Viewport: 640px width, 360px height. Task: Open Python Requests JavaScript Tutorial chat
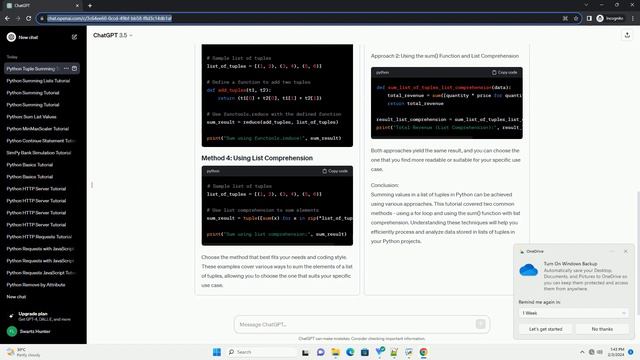click(x=41, y=273)
